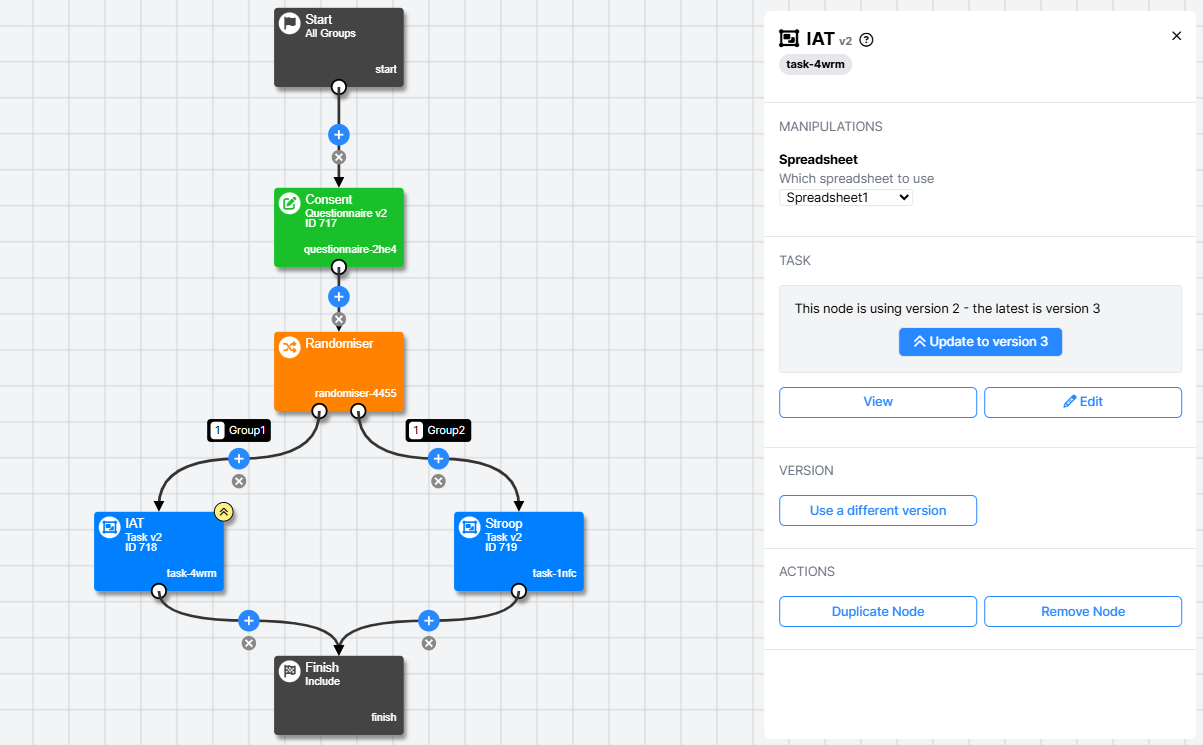Click the Edit button
Screen dimensions: 1203x745
click(1083, 402)
